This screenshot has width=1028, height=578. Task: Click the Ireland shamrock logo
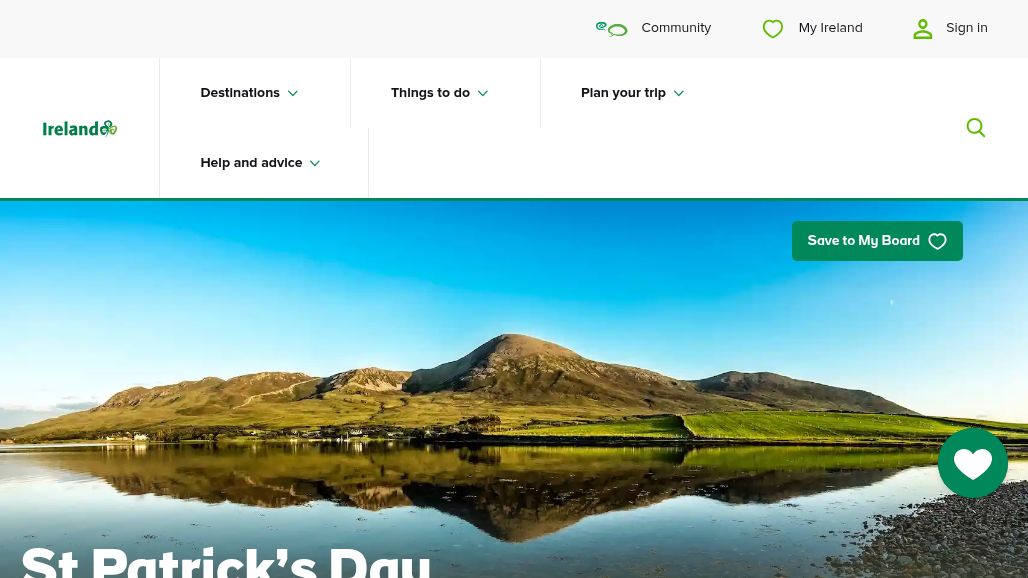click(x=79, y=128)
